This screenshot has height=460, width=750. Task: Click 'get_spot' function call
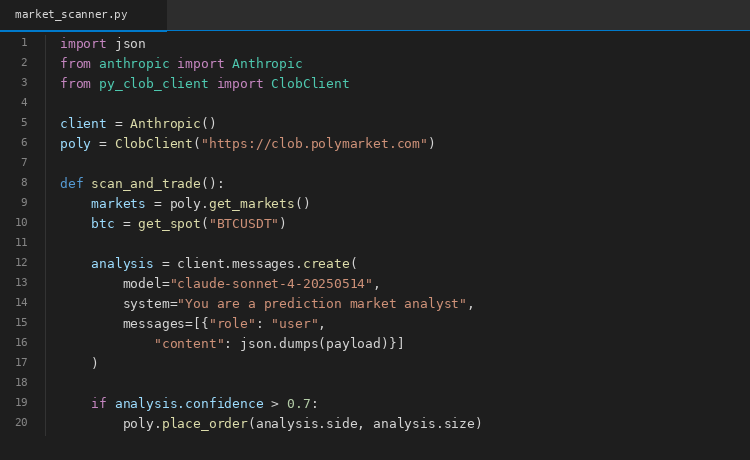pos(169,224)
